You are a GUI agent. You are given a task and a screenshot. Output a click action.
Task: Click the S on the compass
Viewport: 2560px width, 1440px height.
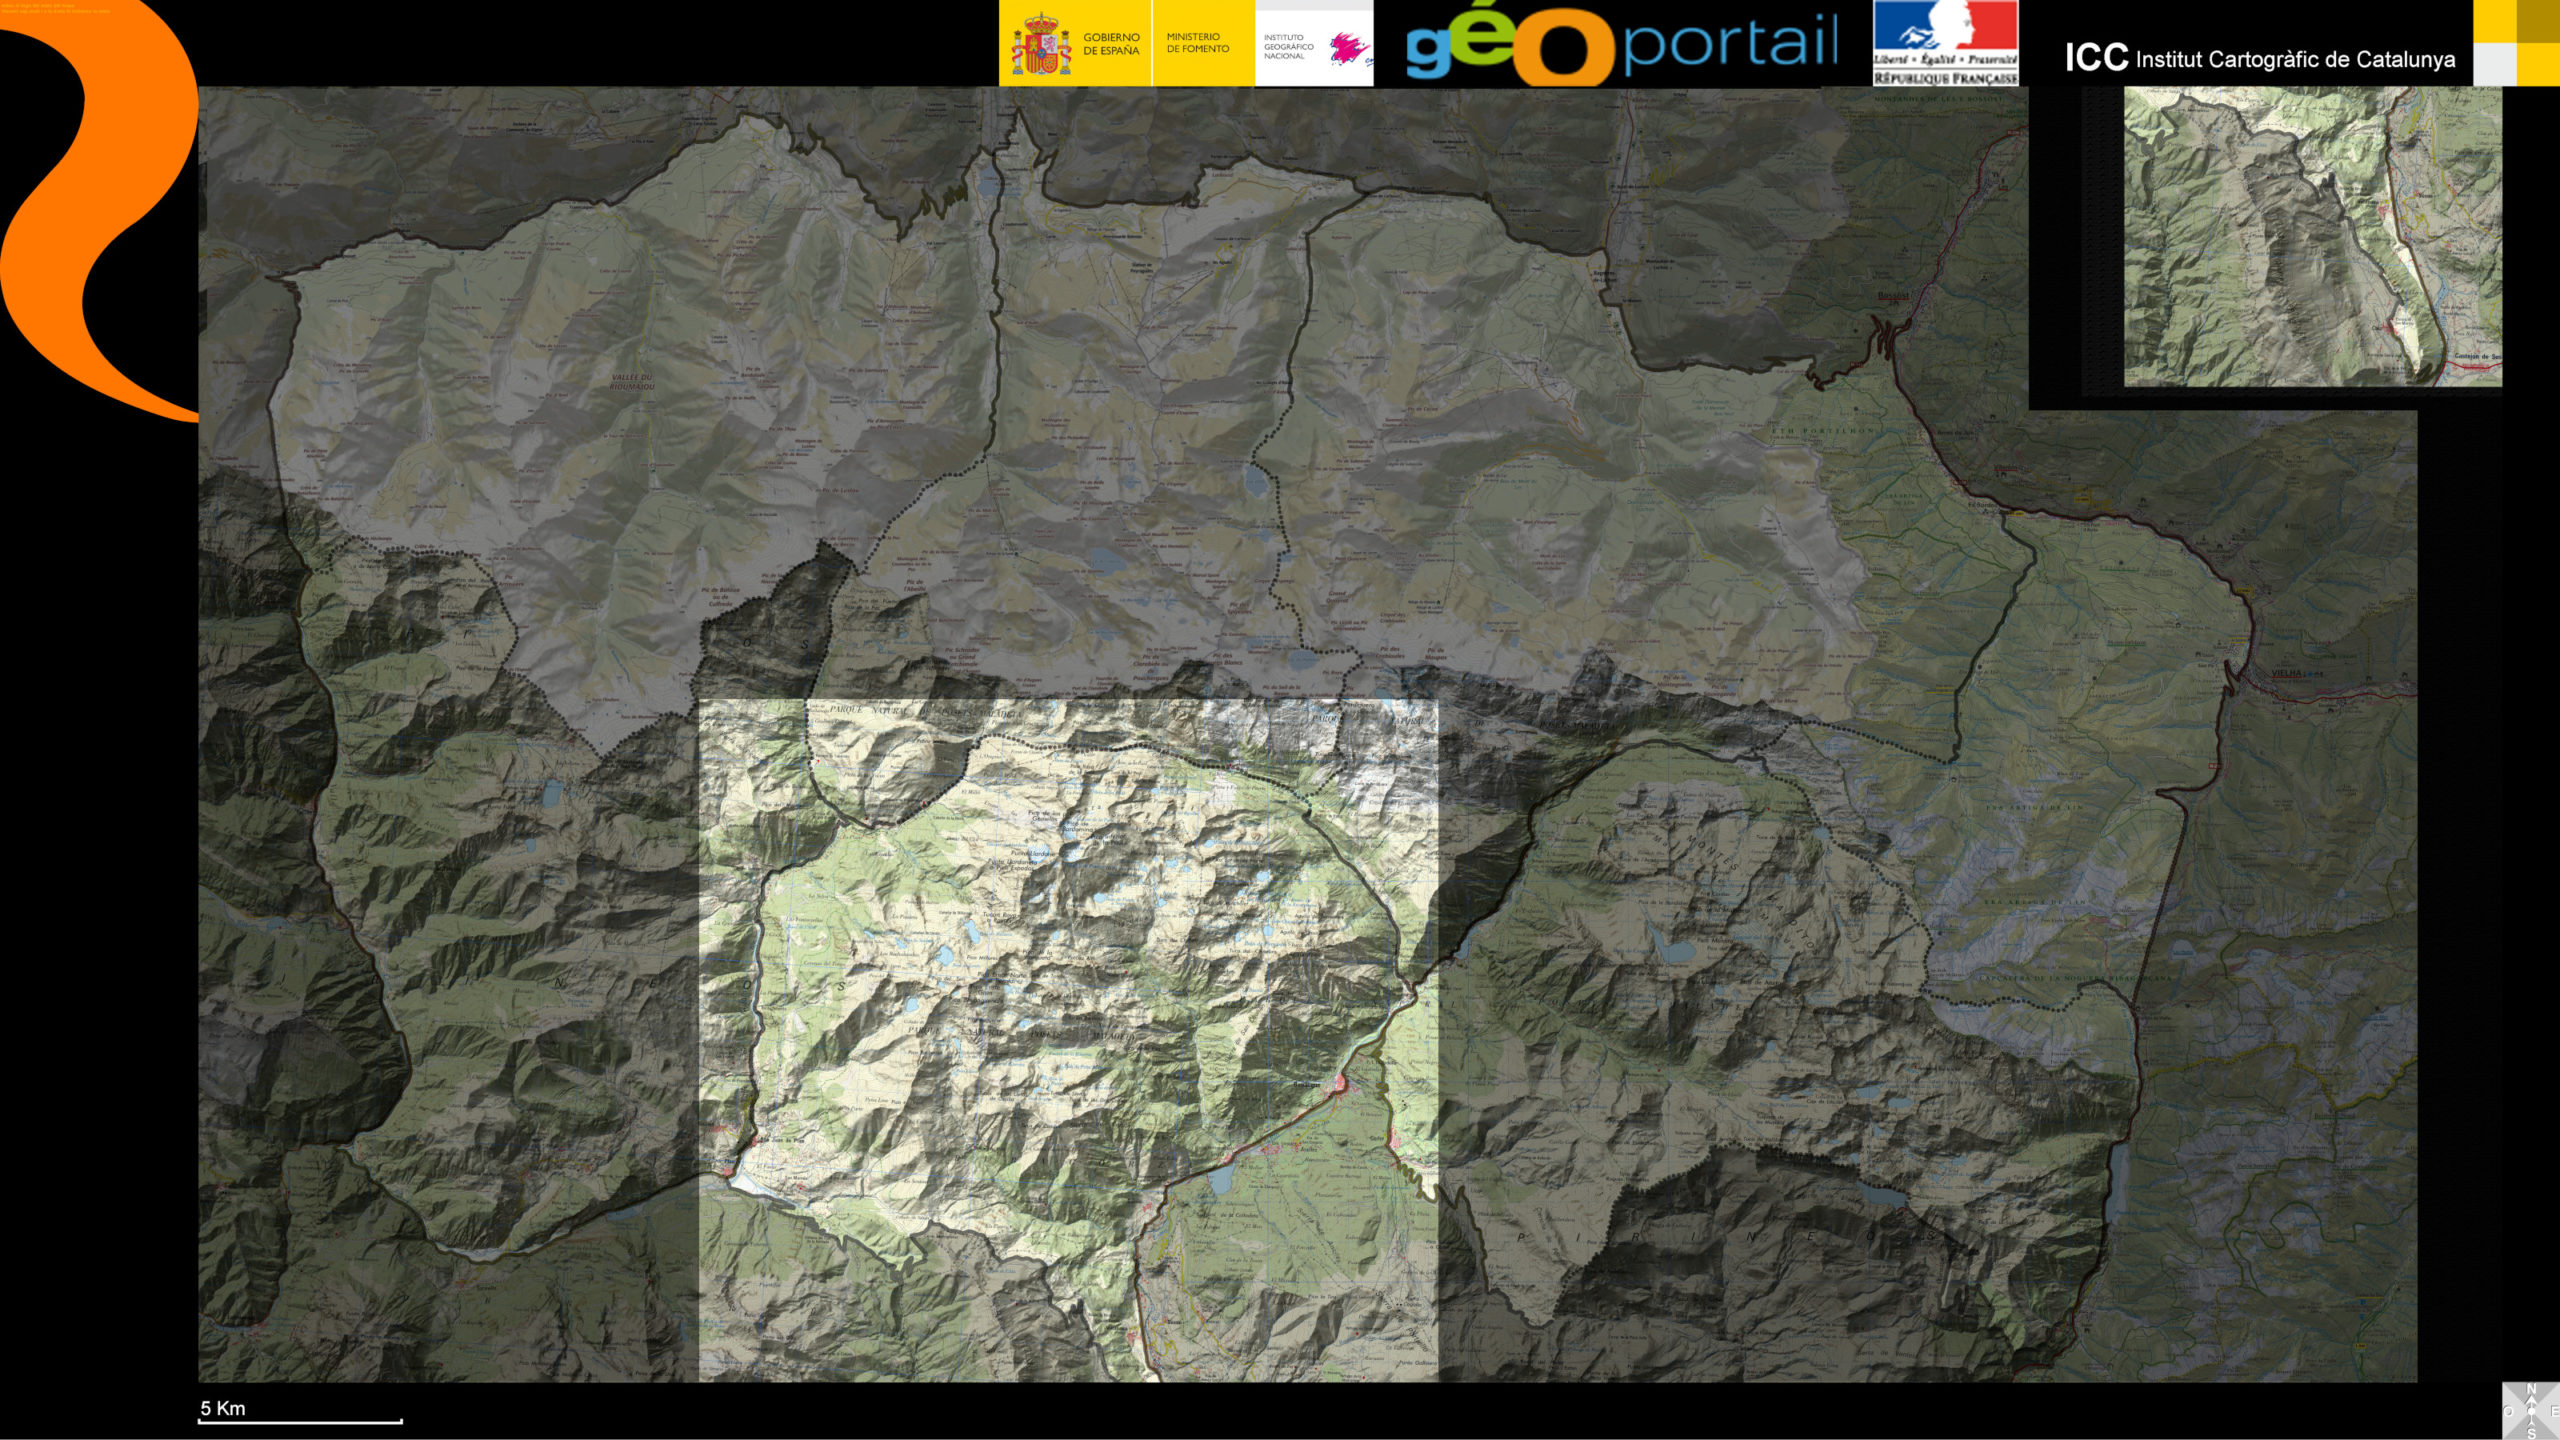coord(2531,1433)
